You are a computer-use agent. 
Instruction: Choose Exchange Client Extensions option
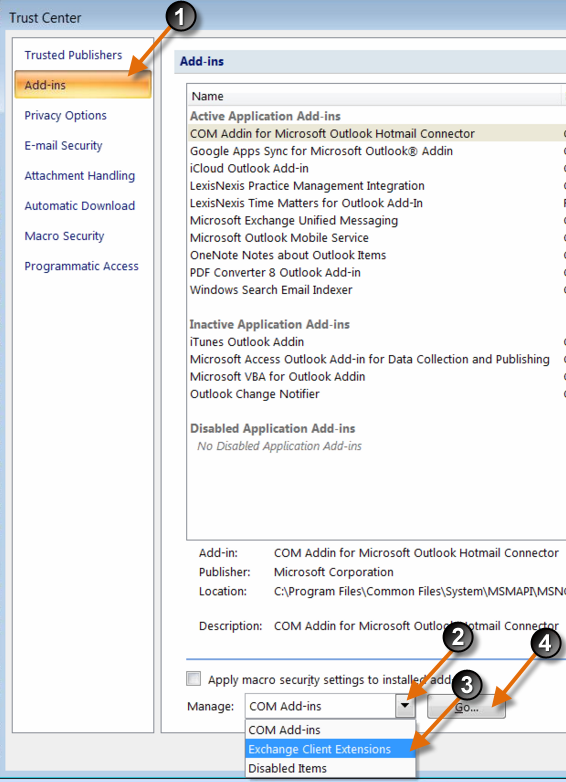click(330, 749)
